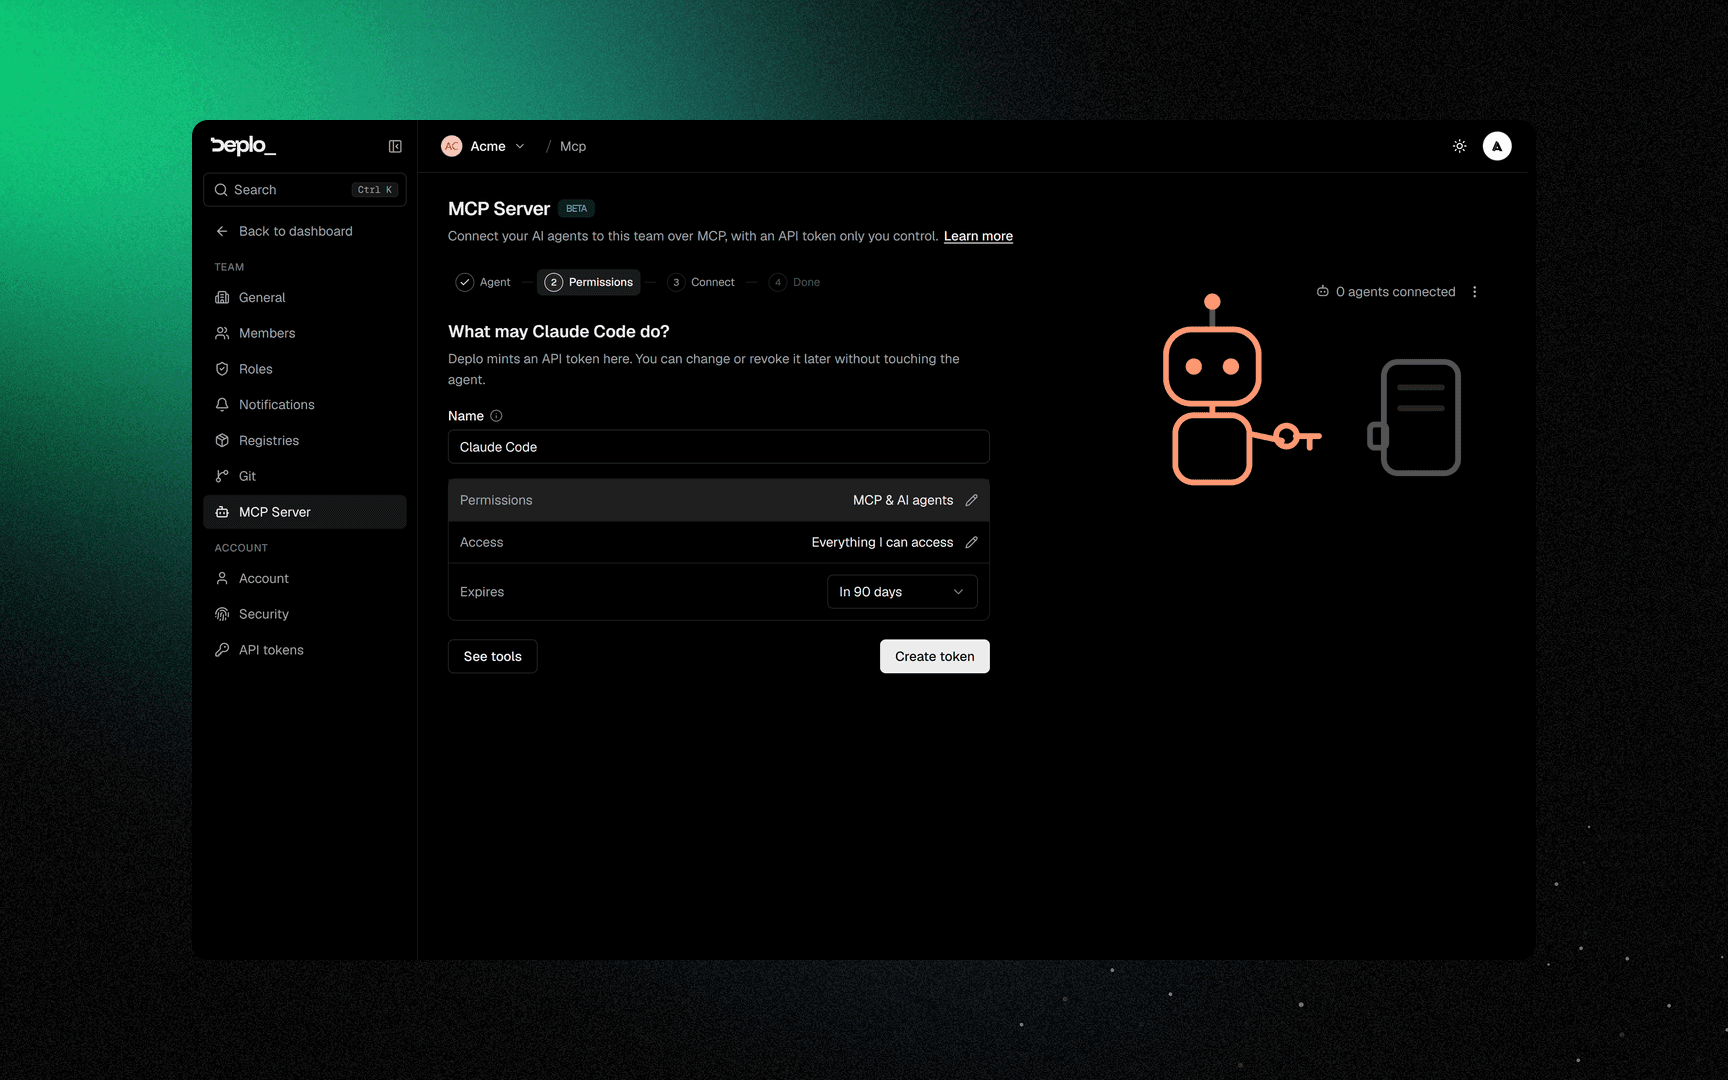This screenshot has width=1728, height=1080.
Task: Open the three-dot agents options menu
Action: click(1474, 292)
